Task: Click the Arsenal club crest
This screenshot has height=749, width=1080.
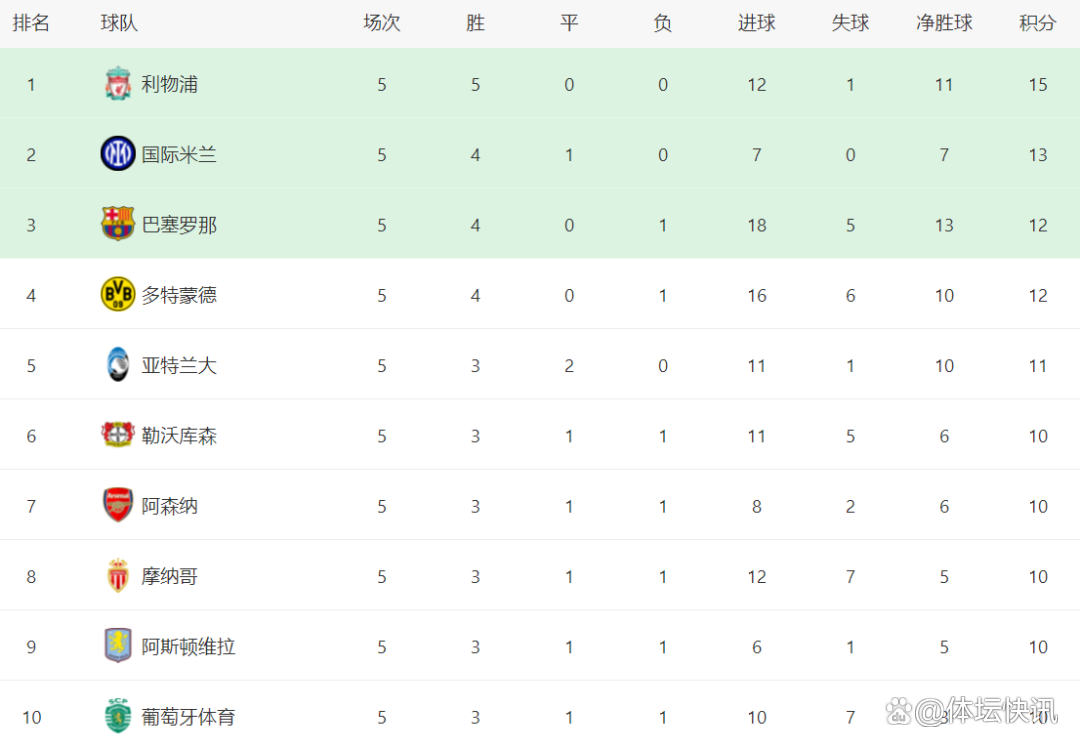Action: click(x=118, y=506)
